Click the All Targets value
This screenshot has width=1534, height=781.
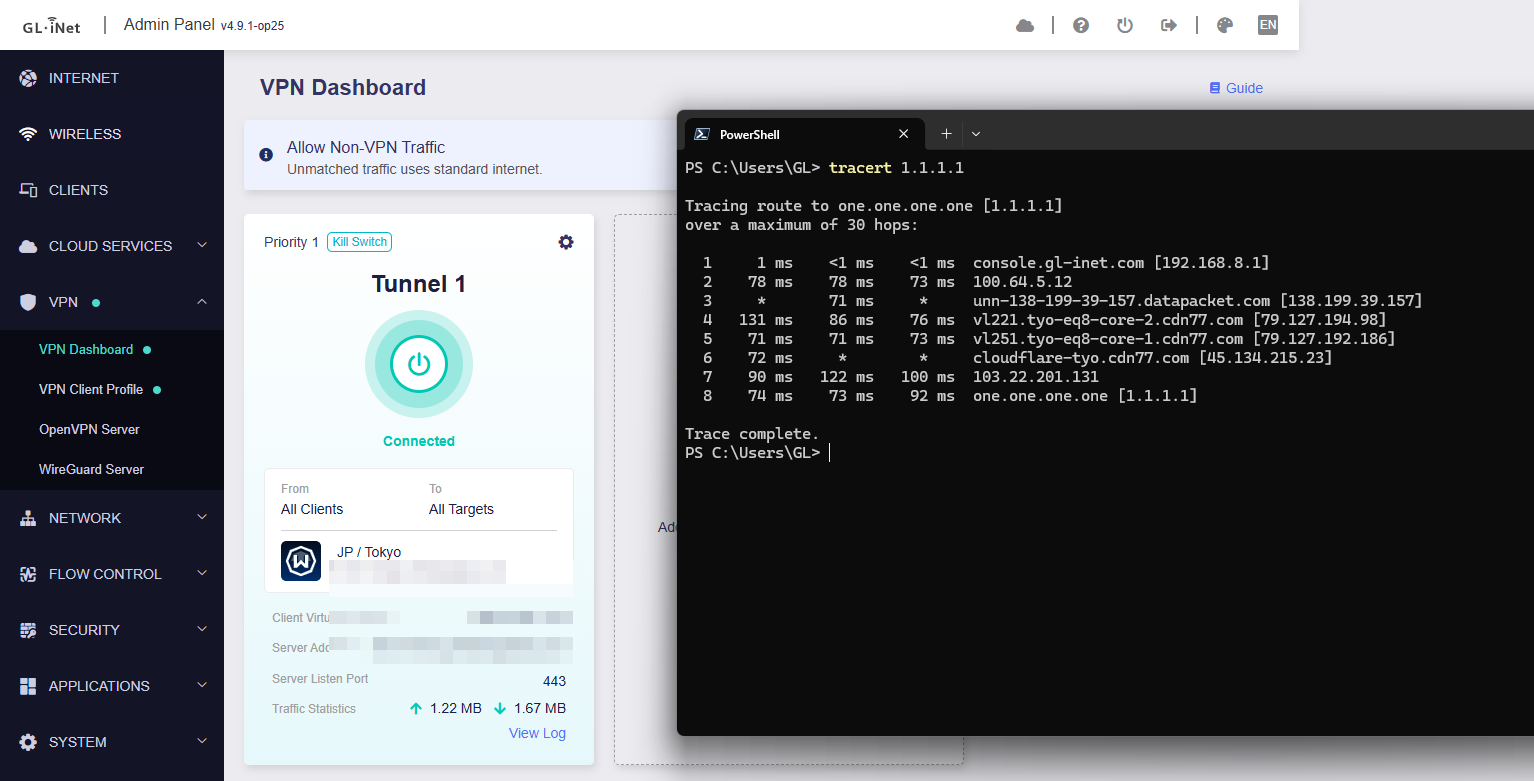461,509
